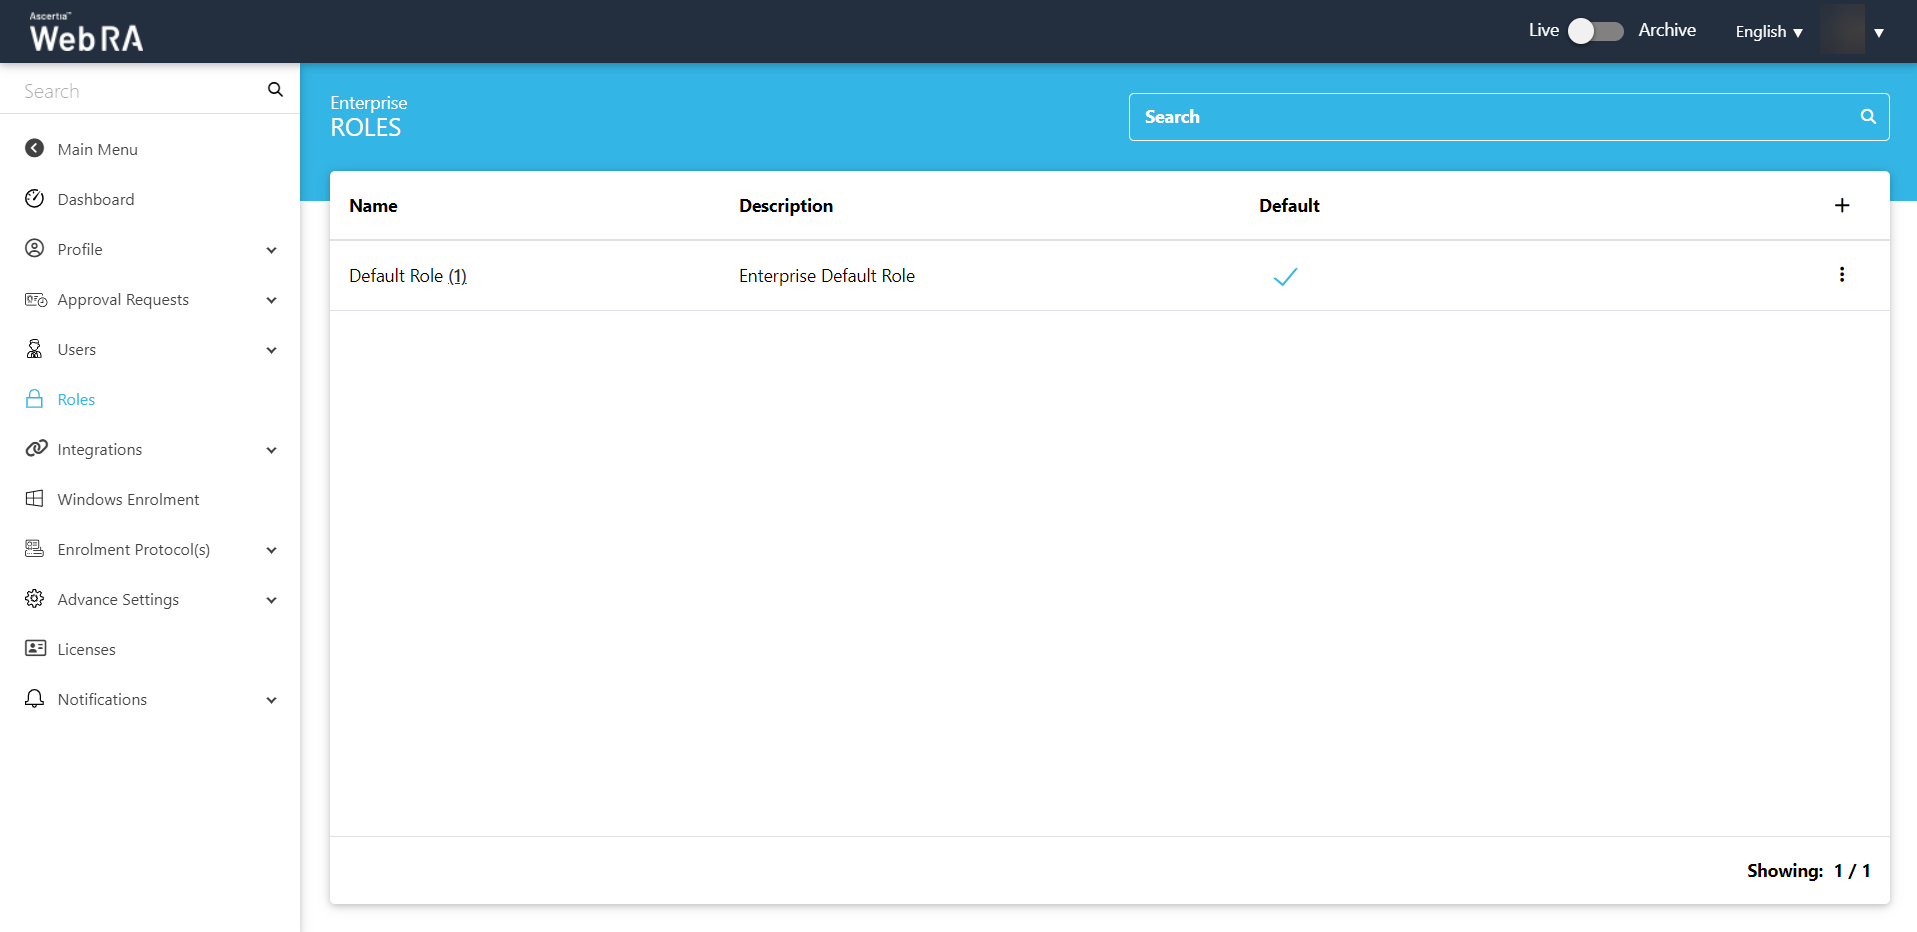Click the magnifier icon in Roles search
This screenshot has width=1917, height=932.
coord(1867,117)
